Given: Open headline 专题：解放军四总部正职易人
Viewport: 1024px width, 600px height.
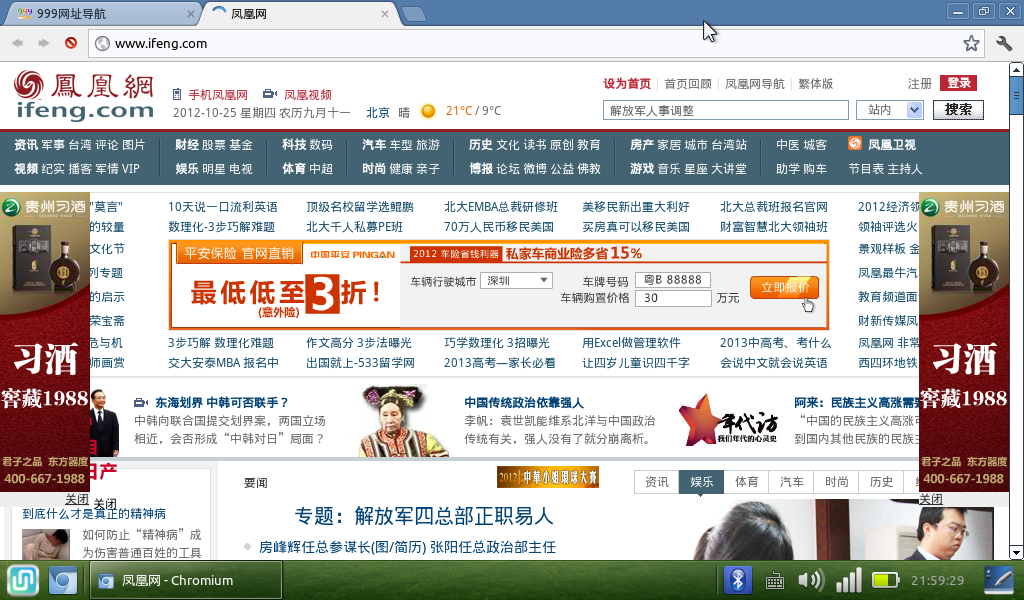Looking at the screenshot, I should (424, 516).
